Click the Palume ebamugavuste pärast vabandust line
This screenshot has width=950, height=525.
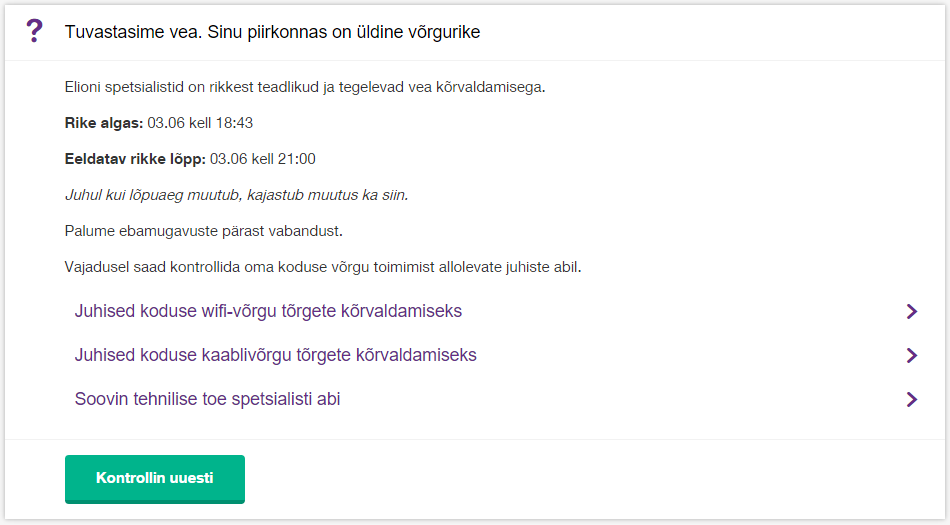point(204,231)
